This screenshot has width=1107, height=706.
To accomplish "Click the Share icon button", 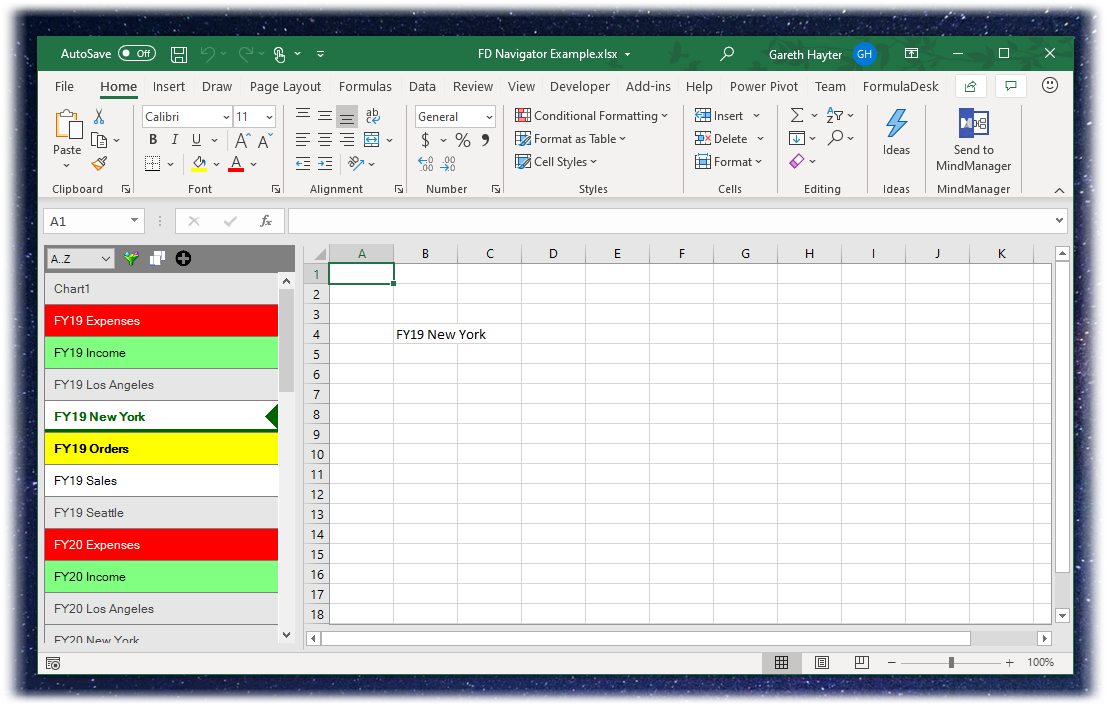I will click(x=971, y=86).
